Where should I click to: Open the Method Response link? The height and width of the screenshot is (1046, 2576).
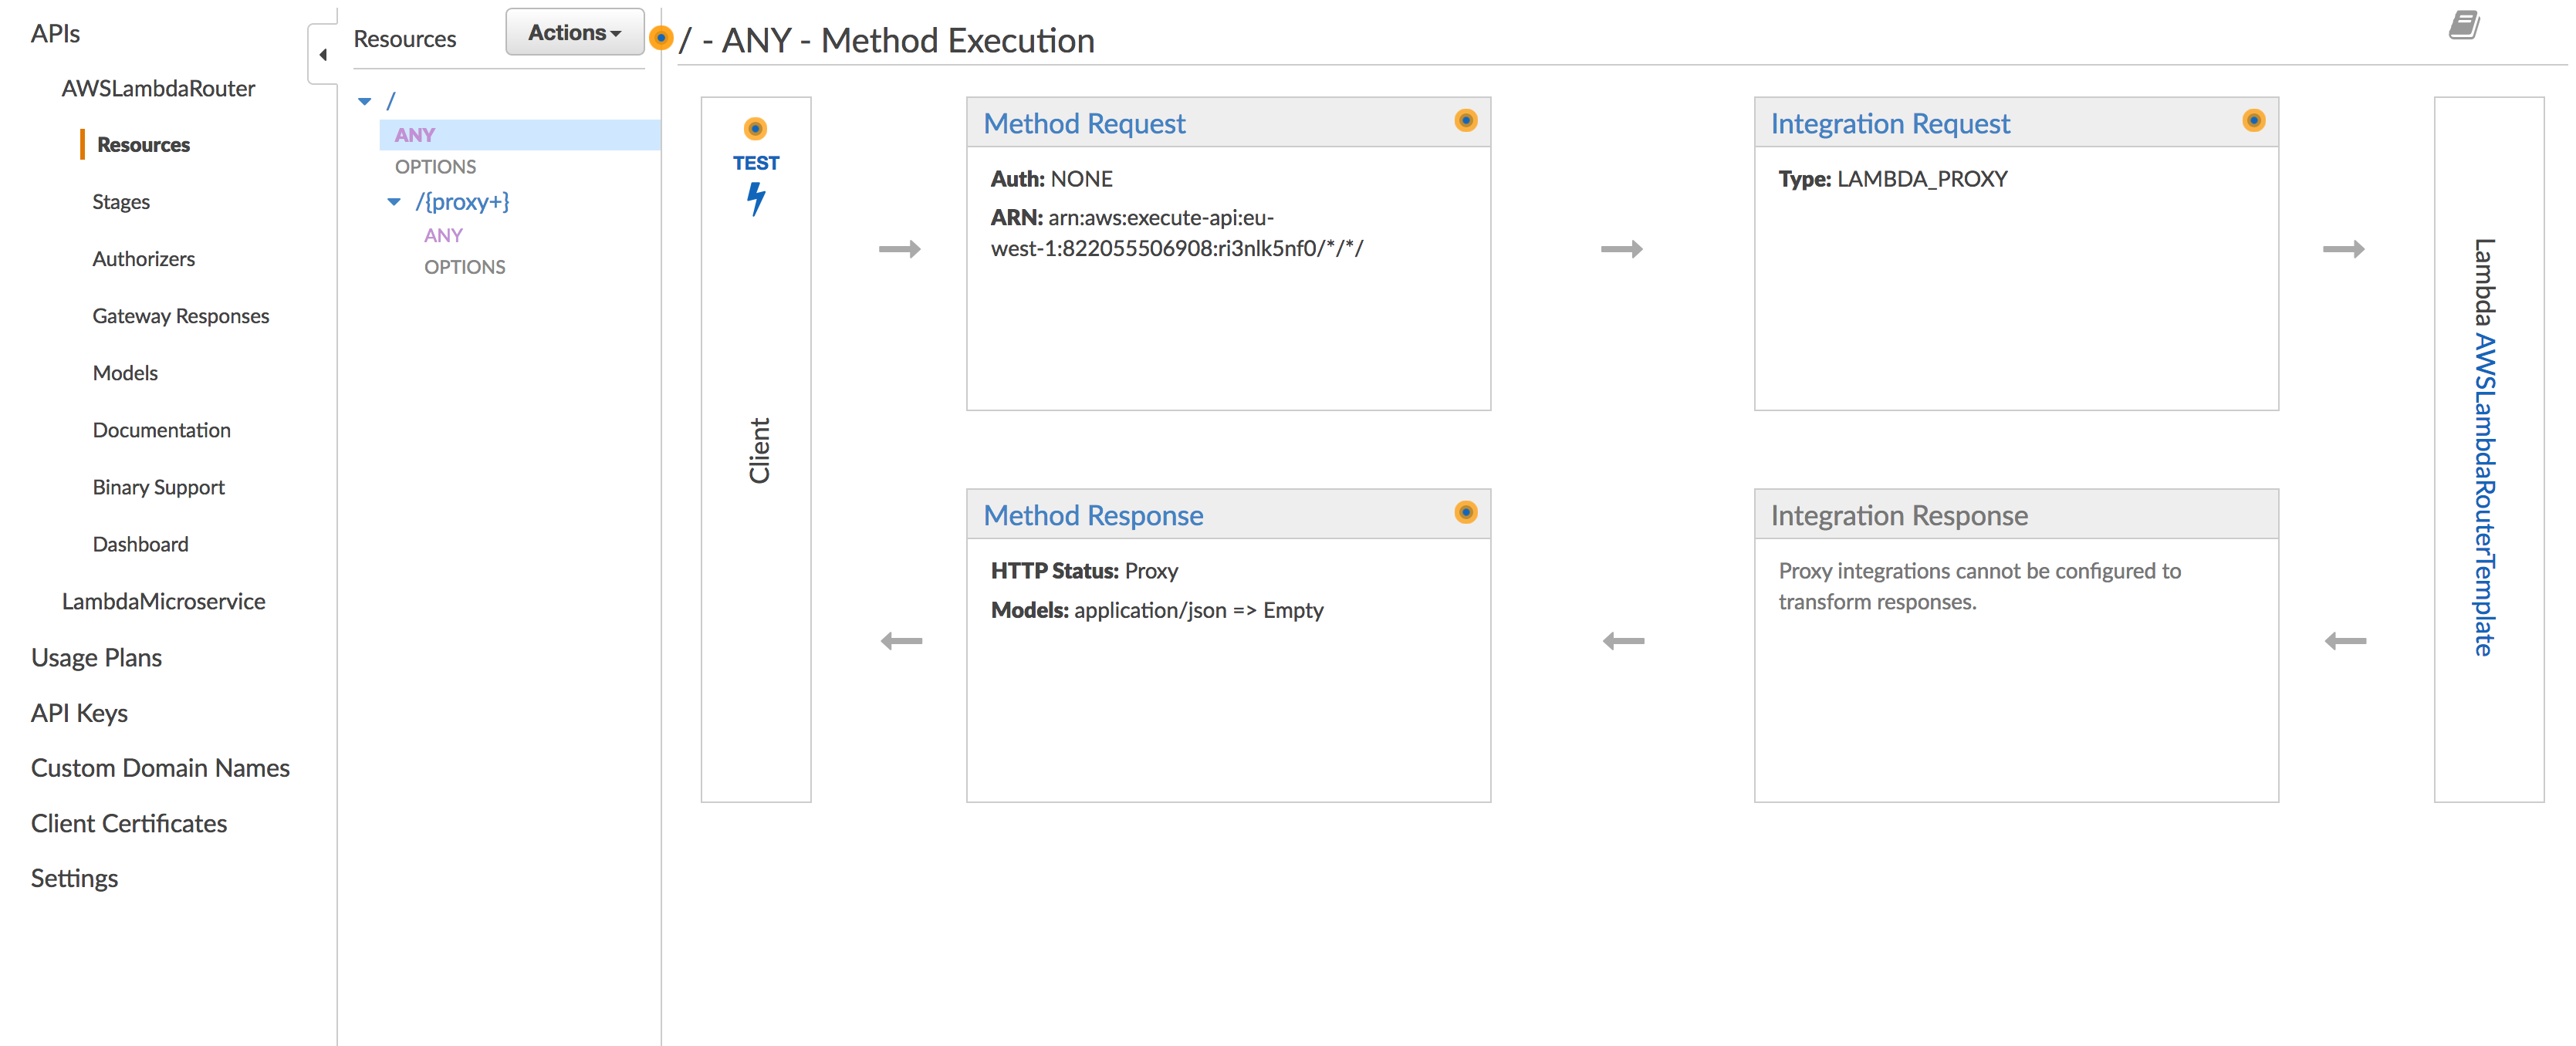[1093, 515]
